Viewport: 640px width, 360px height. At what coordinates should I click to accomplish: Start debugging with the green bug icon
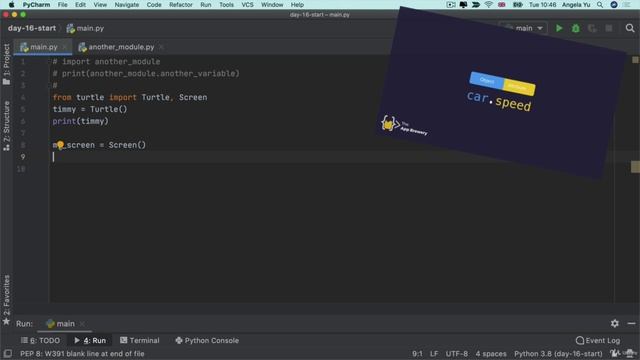(576, 28)
